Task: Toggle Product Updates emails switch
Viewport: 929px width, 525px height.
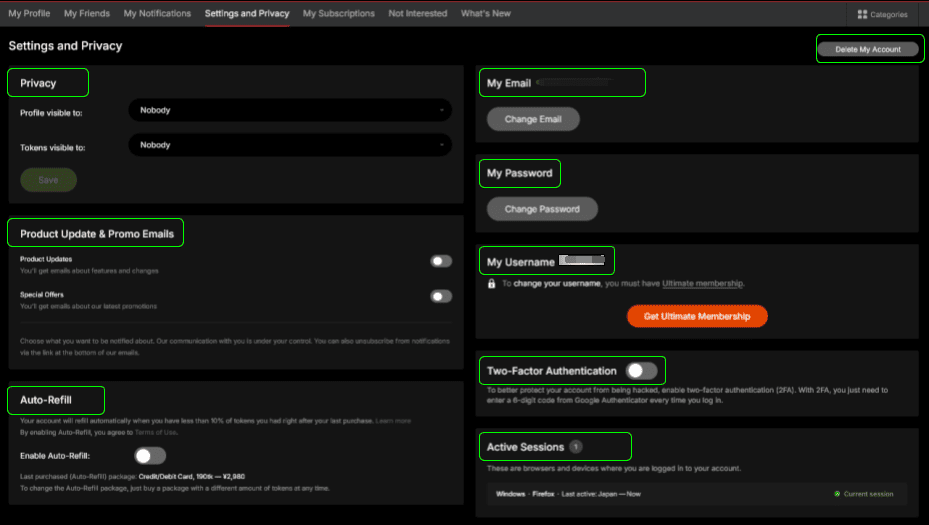Action: (x=441, y=261)
